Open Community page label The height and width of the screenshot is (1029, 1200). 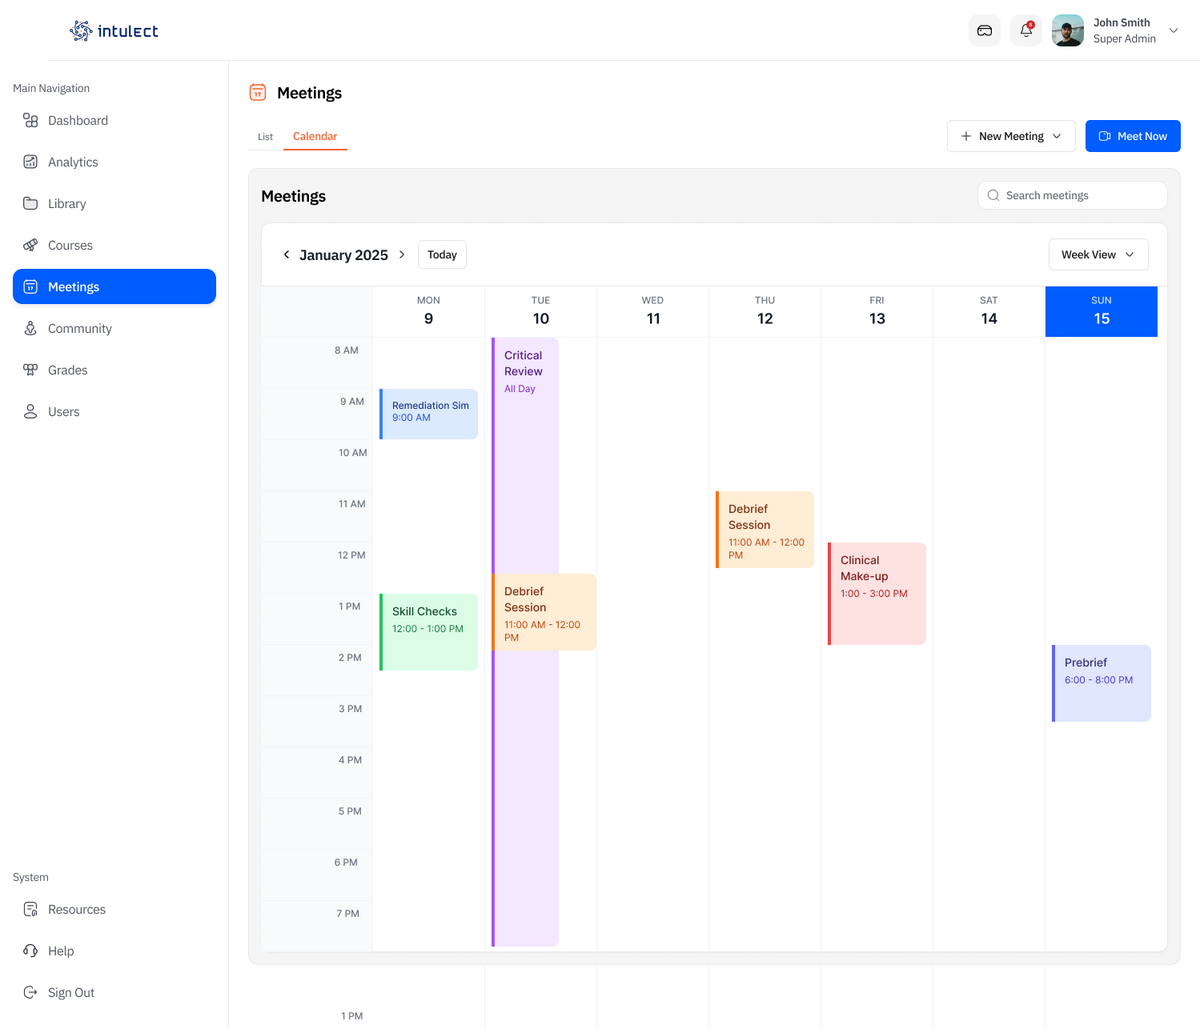click(x=80, y=328)
